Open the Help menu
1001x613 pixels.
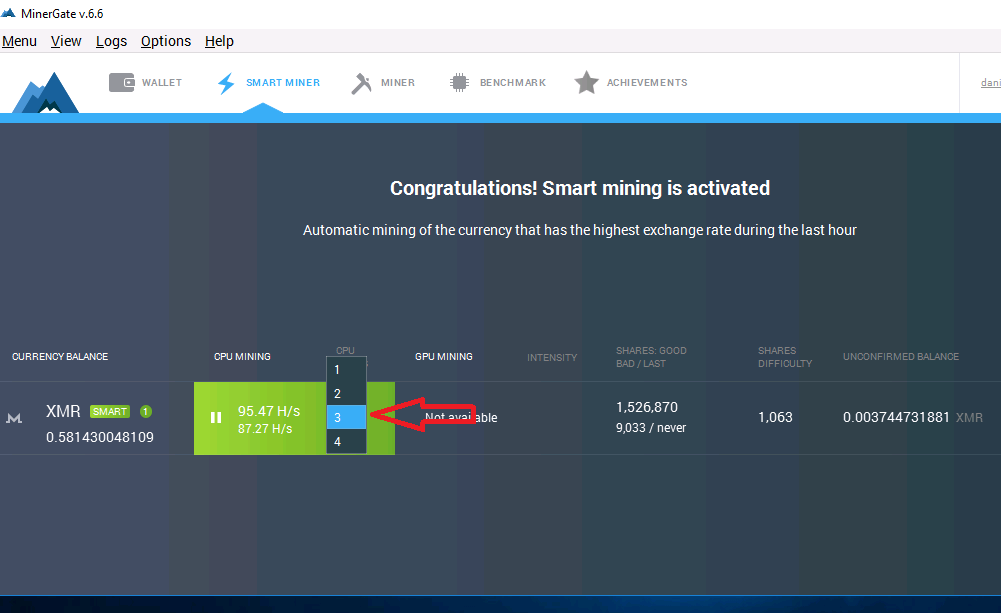[x=219, y=42]
